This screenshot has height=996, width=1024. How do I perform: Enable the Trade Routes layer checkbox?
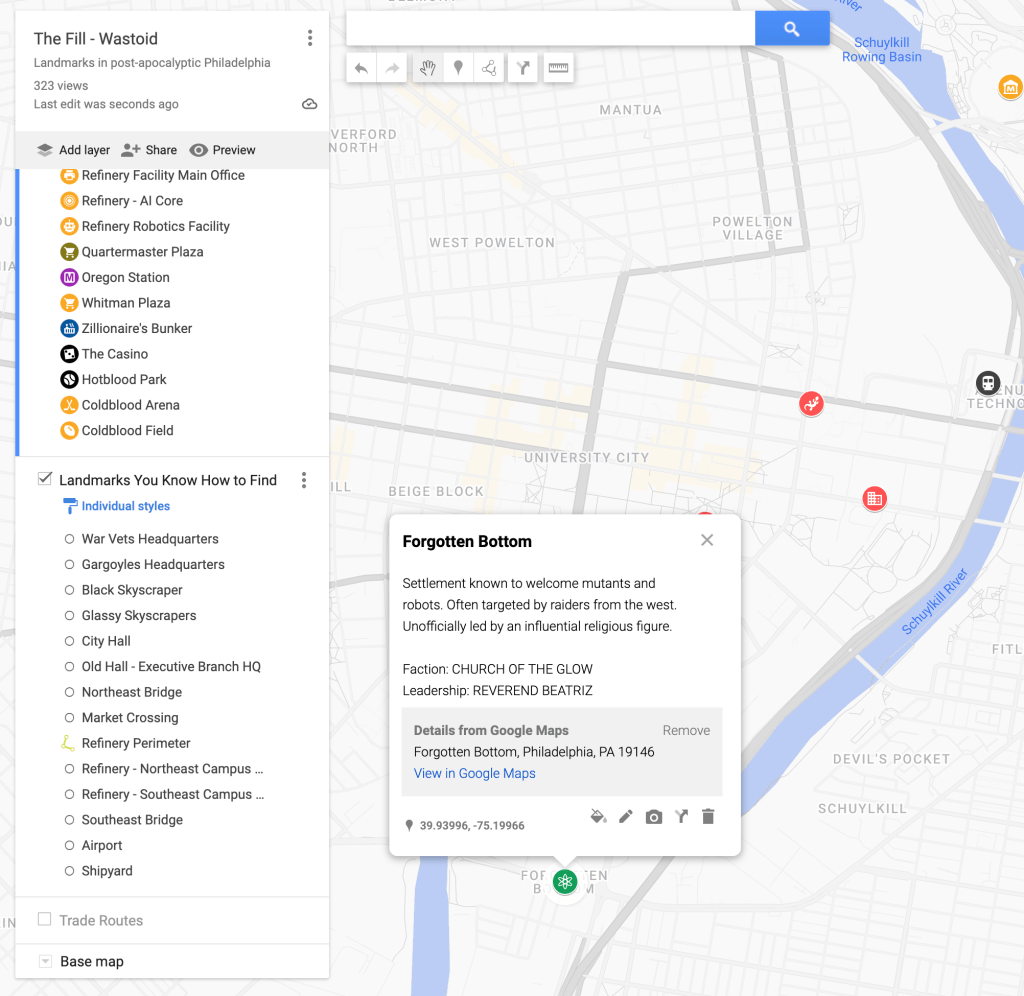[x=44, y=919]
